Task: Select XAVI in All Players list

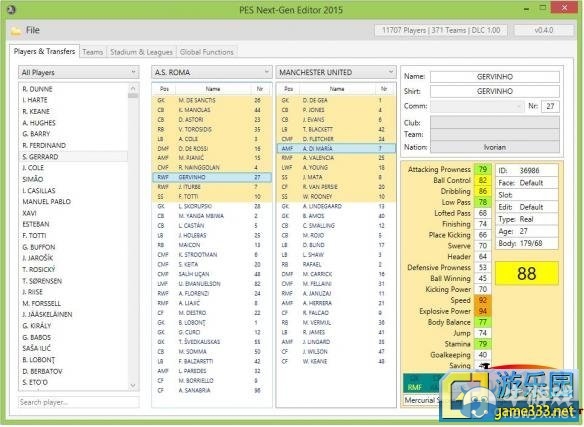Action: pos(73,213)
